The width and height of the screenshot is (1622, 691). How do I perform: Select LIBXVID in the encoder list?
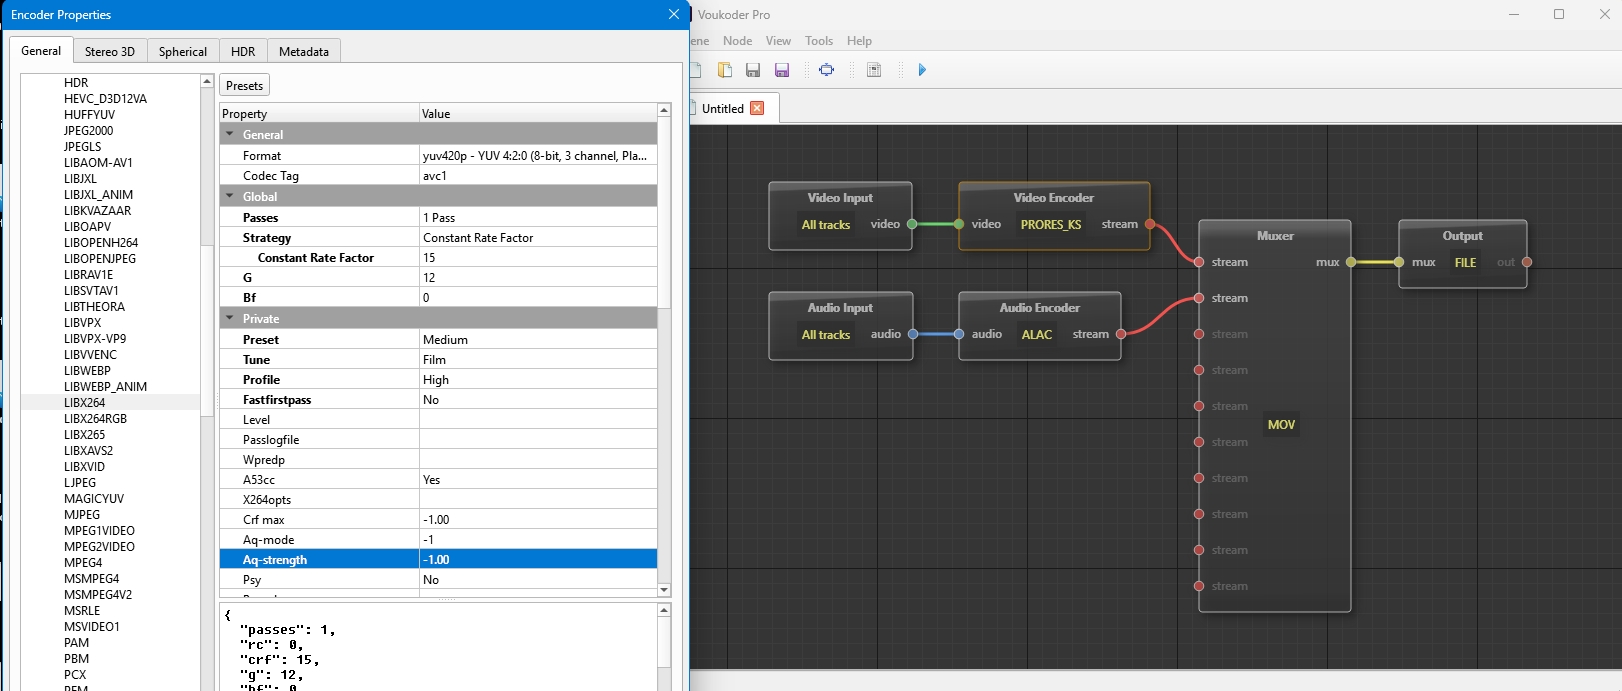click(85, 467)
